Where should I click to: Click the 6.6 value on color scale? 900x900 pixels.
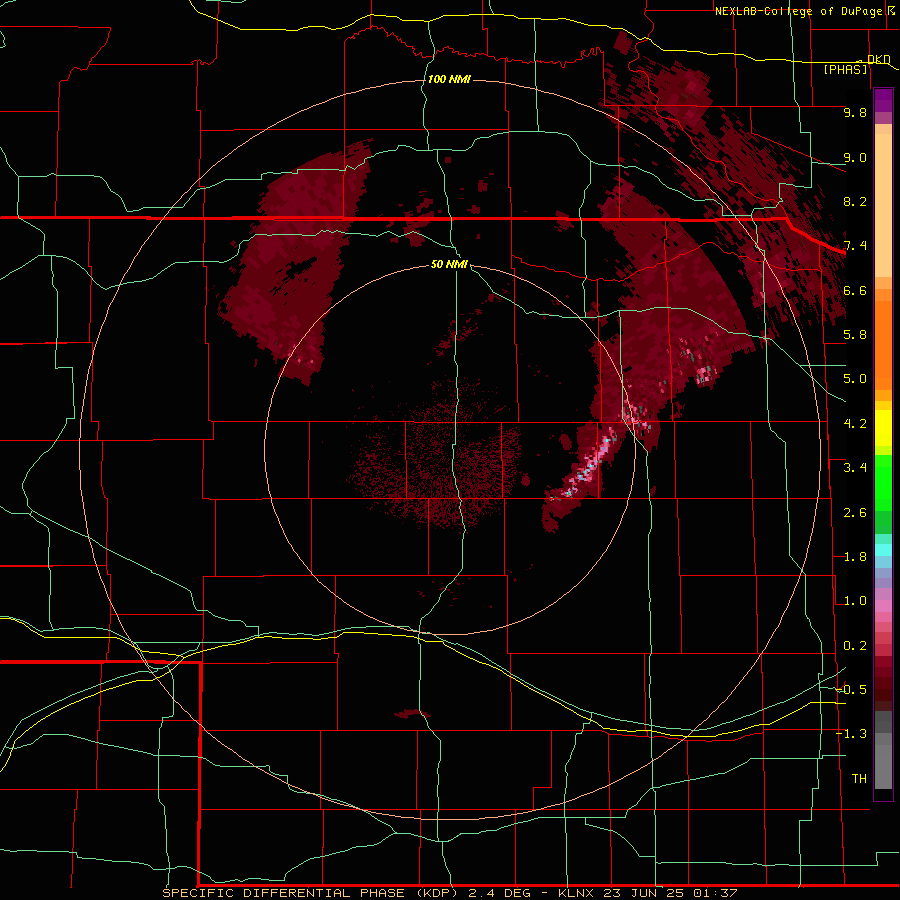855,290
